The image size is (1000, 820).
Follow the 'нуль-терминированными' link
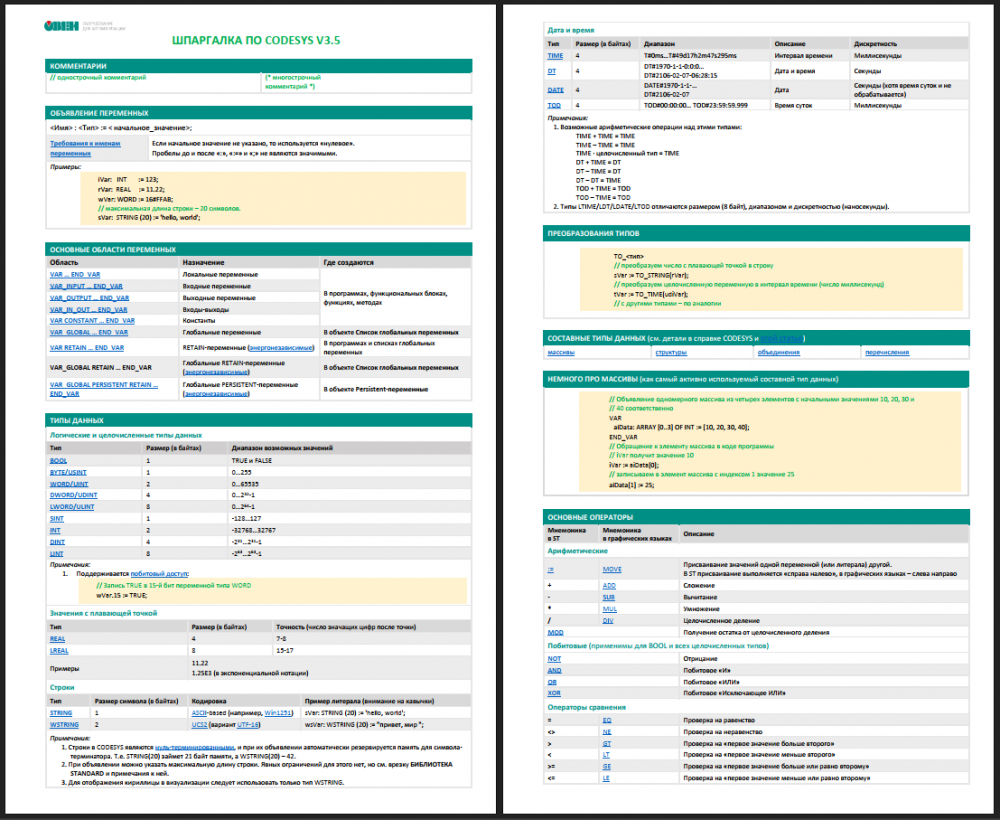tap(195, 747)
